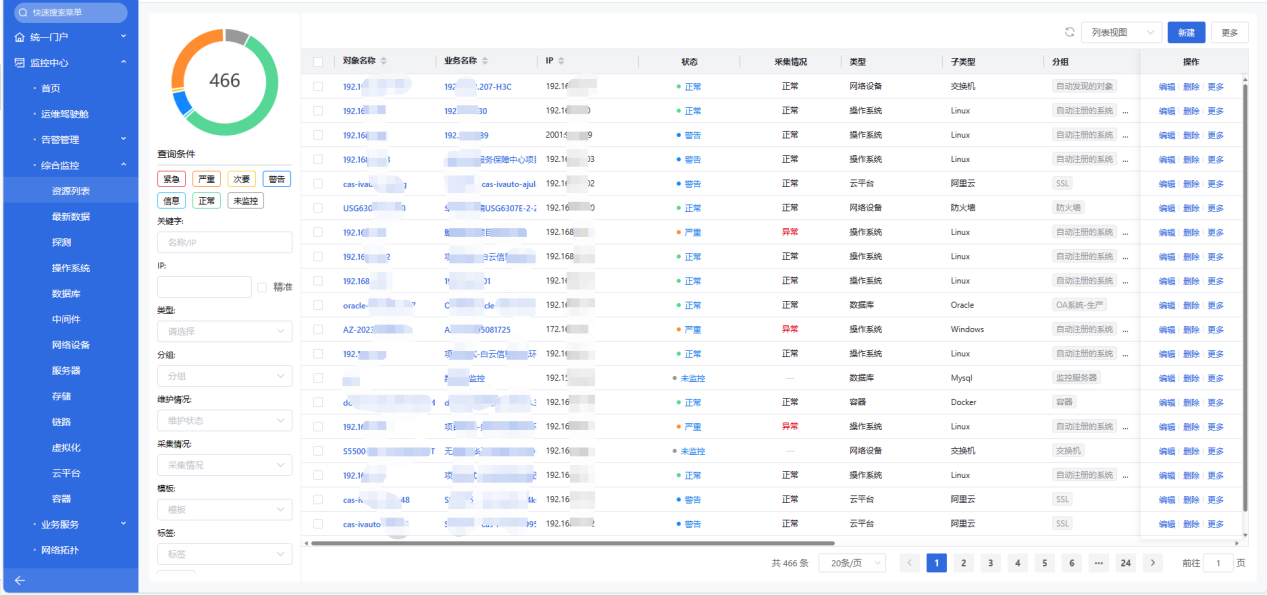Select 网络设备 in the sidebar menu
1267x596 pixels.
70,345
